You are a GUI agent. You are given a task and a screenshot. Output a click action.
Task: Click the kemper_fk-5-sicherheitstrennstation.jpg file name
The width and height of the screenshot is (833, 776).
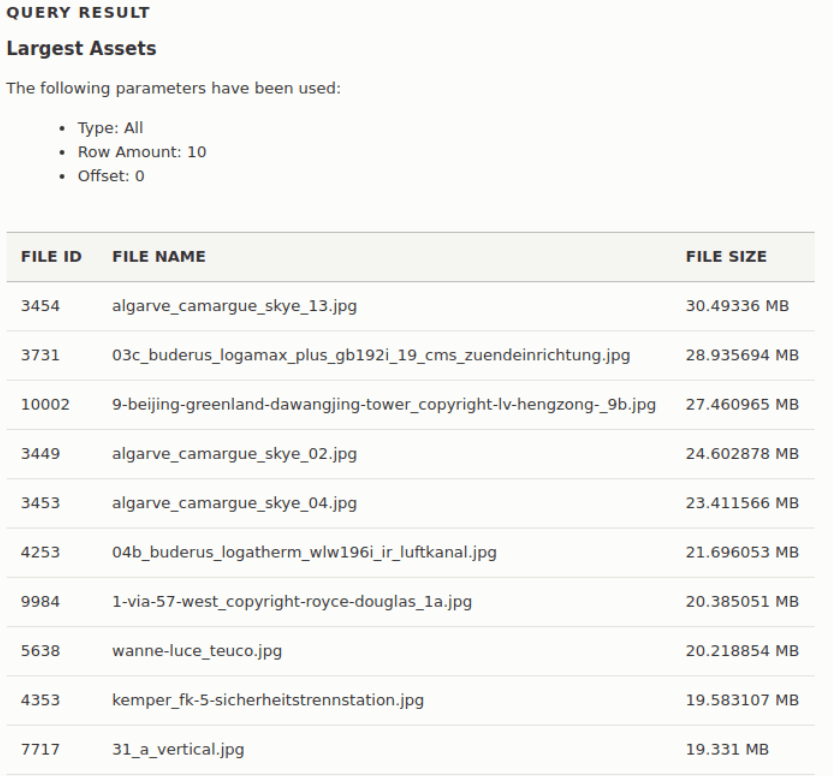(267, 700)
